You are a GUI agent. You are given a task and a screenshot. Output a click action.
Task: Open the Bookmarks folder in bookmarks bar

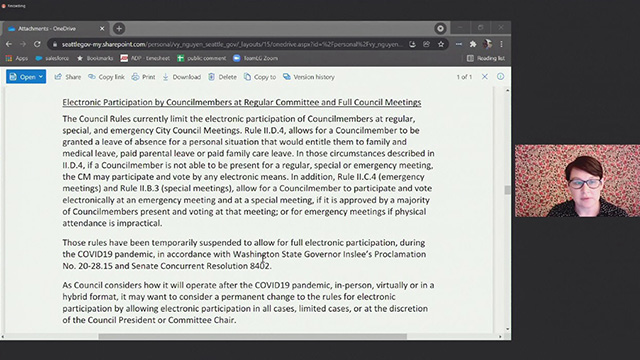tap(95, 58)
